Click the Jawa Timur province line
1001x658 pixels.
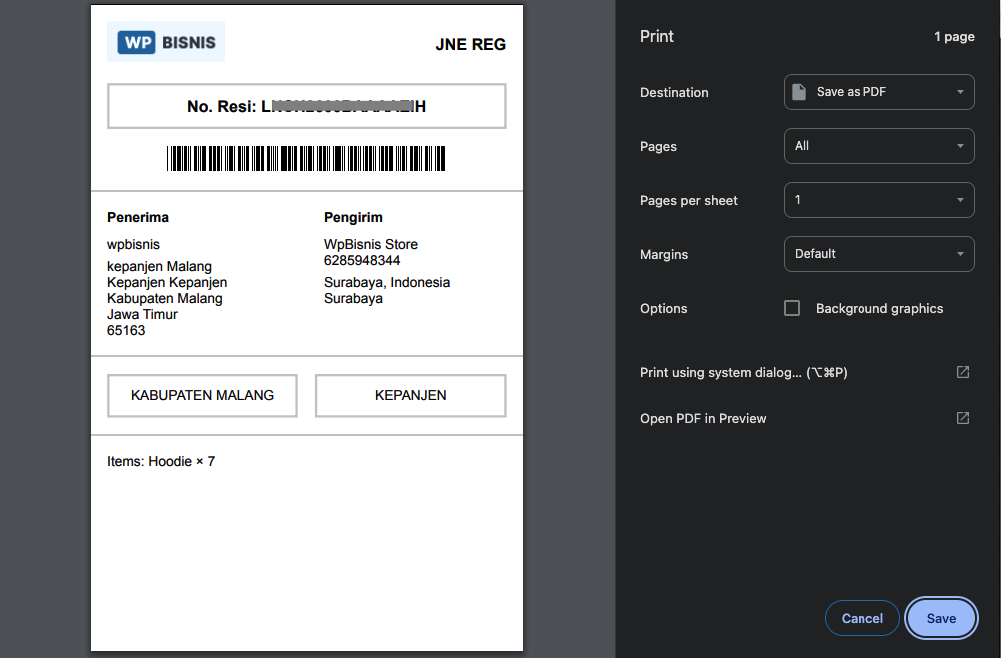[x=142, y=315]
